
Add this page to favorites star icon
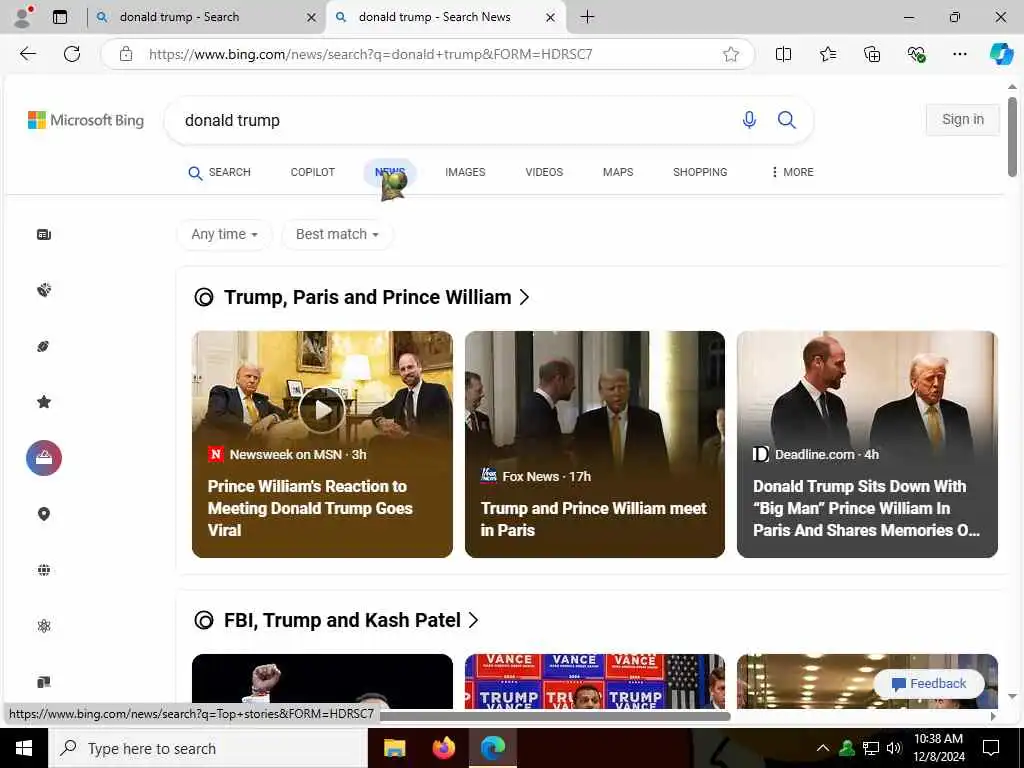click(731, 54)
